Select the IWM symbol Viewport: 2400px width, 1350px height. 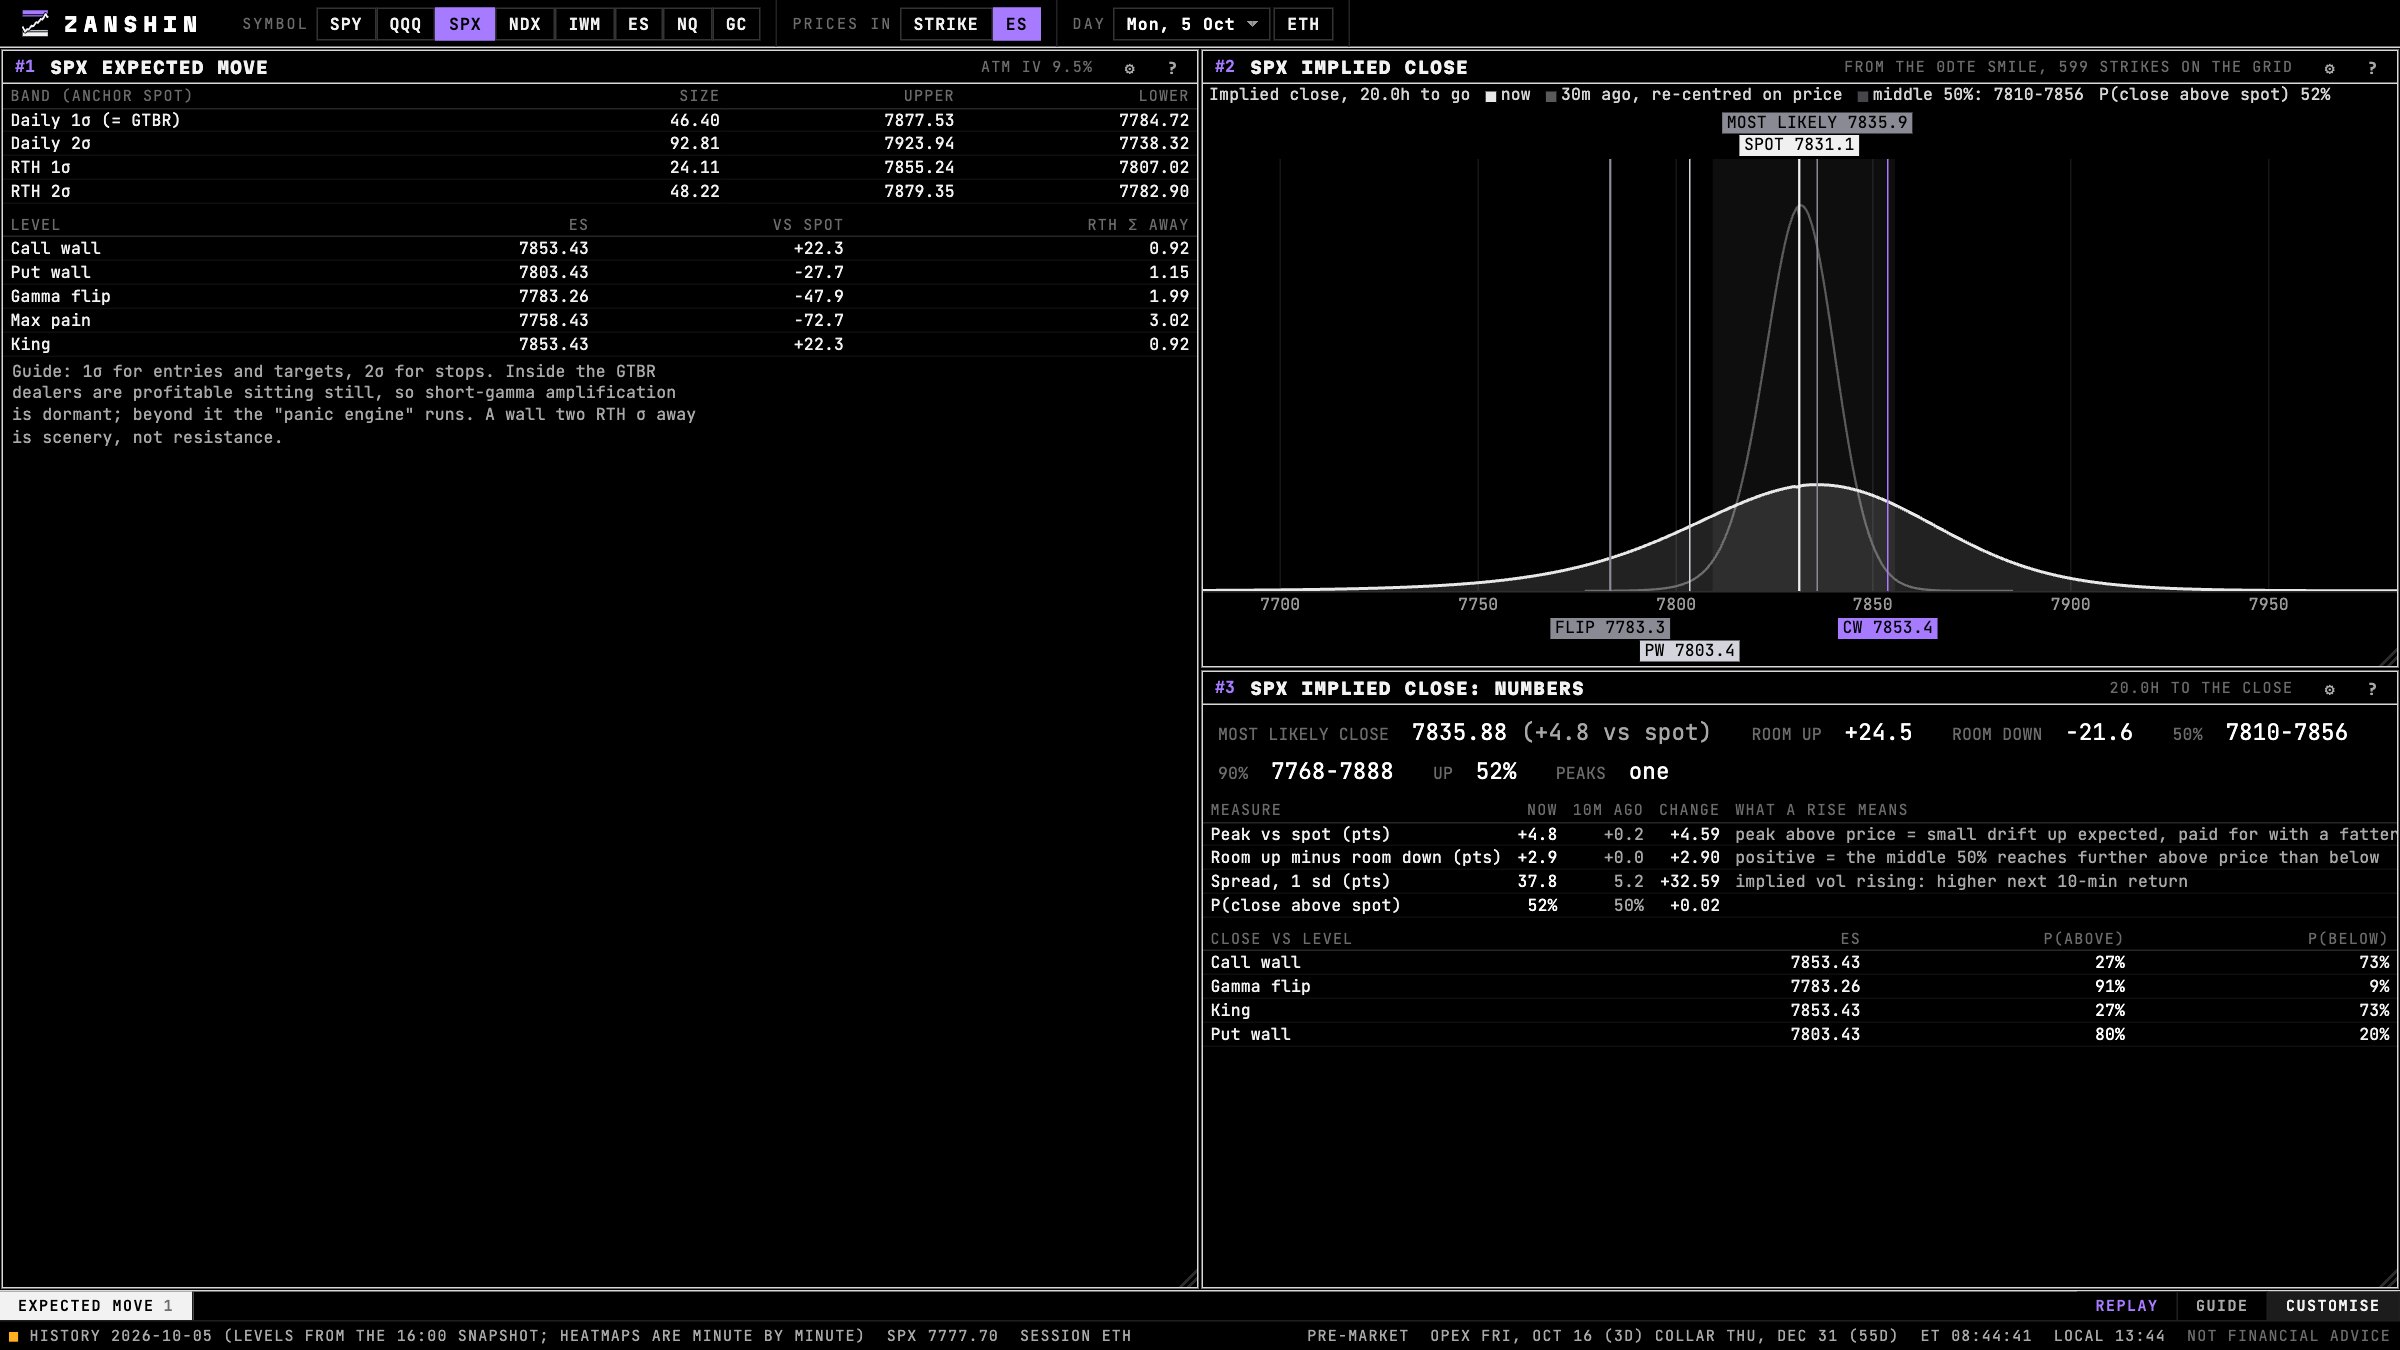point(585,24)
